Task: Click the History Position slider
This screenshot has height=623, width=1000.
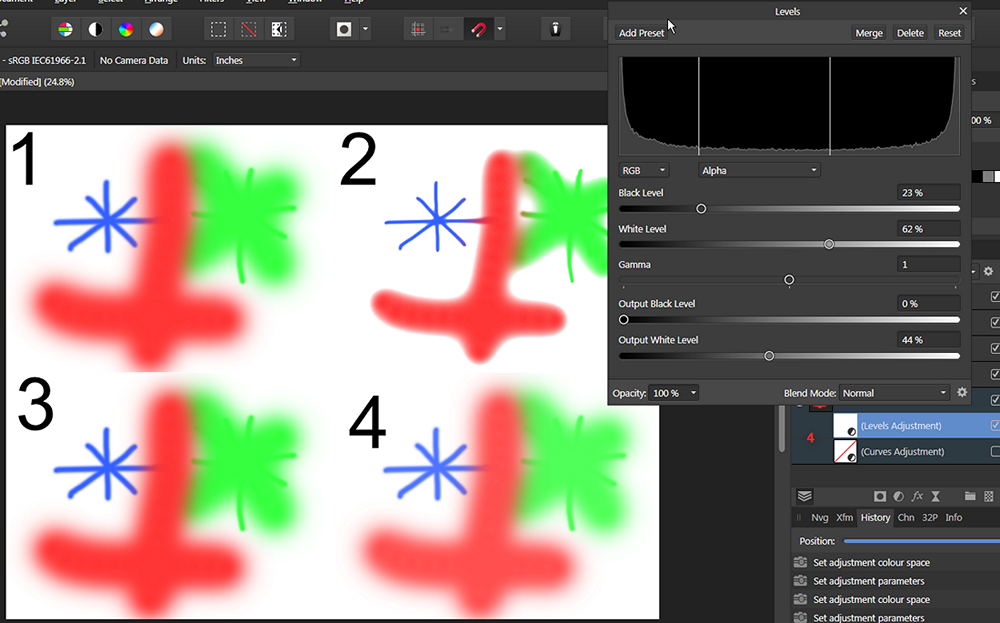Action: coord(922,541)
